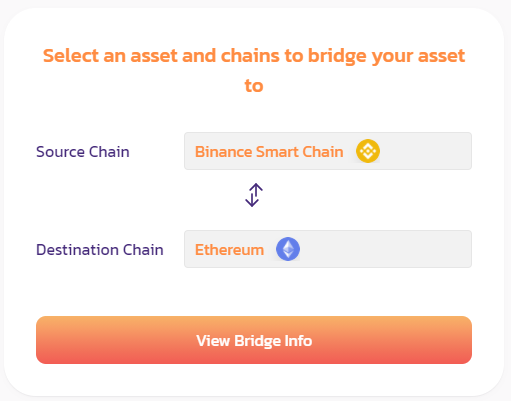Click the Source Chain label
Image resolution: width=511 pixels, height=401 pixels.
83,152
